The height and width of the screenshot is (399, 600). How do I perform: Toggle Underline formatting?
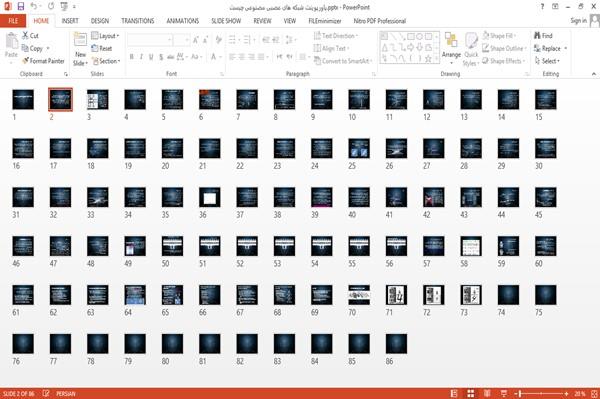[x=151, y=57]
